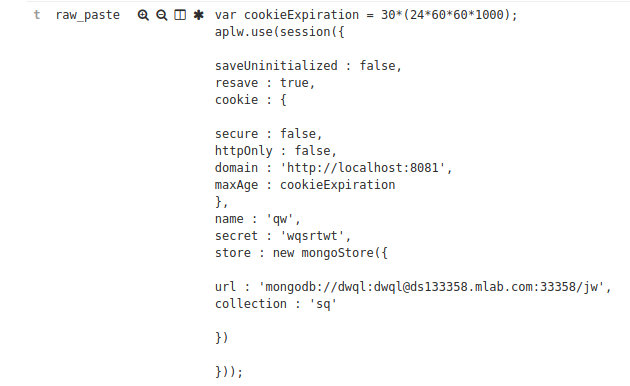The height and width of the screenshot is (386, 630).
Task: Click the 'store : new mongoStore({' line
Action: click(301, 253)
